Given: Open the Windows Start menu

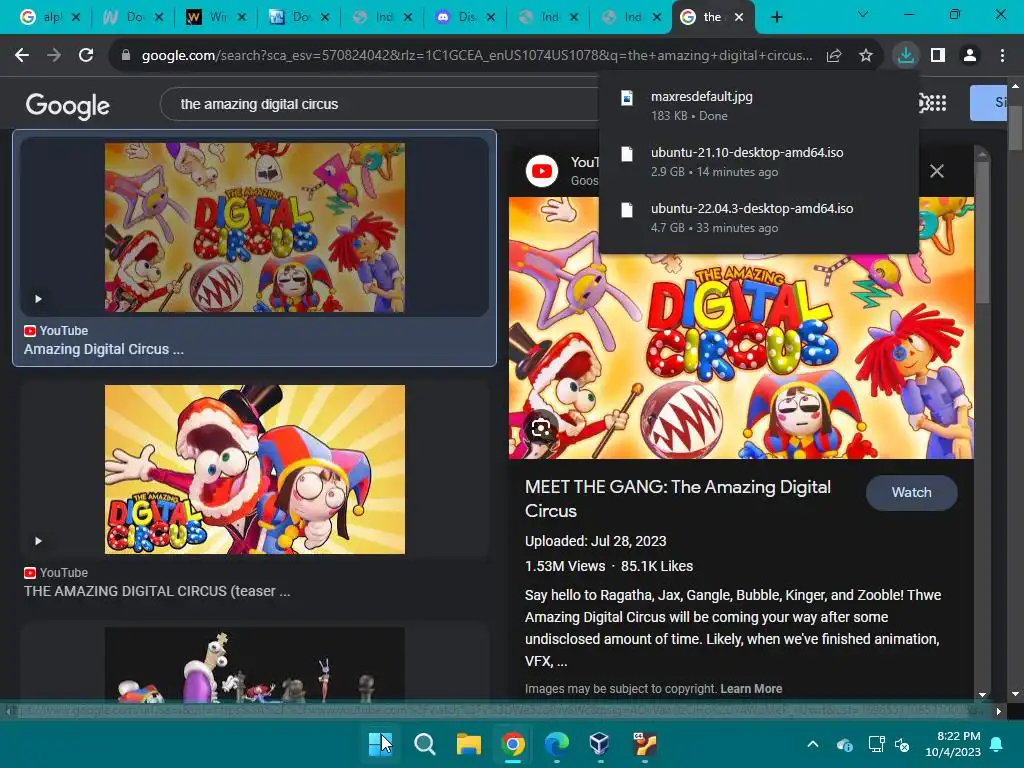Looking at the screenshot, I should 379,744.
